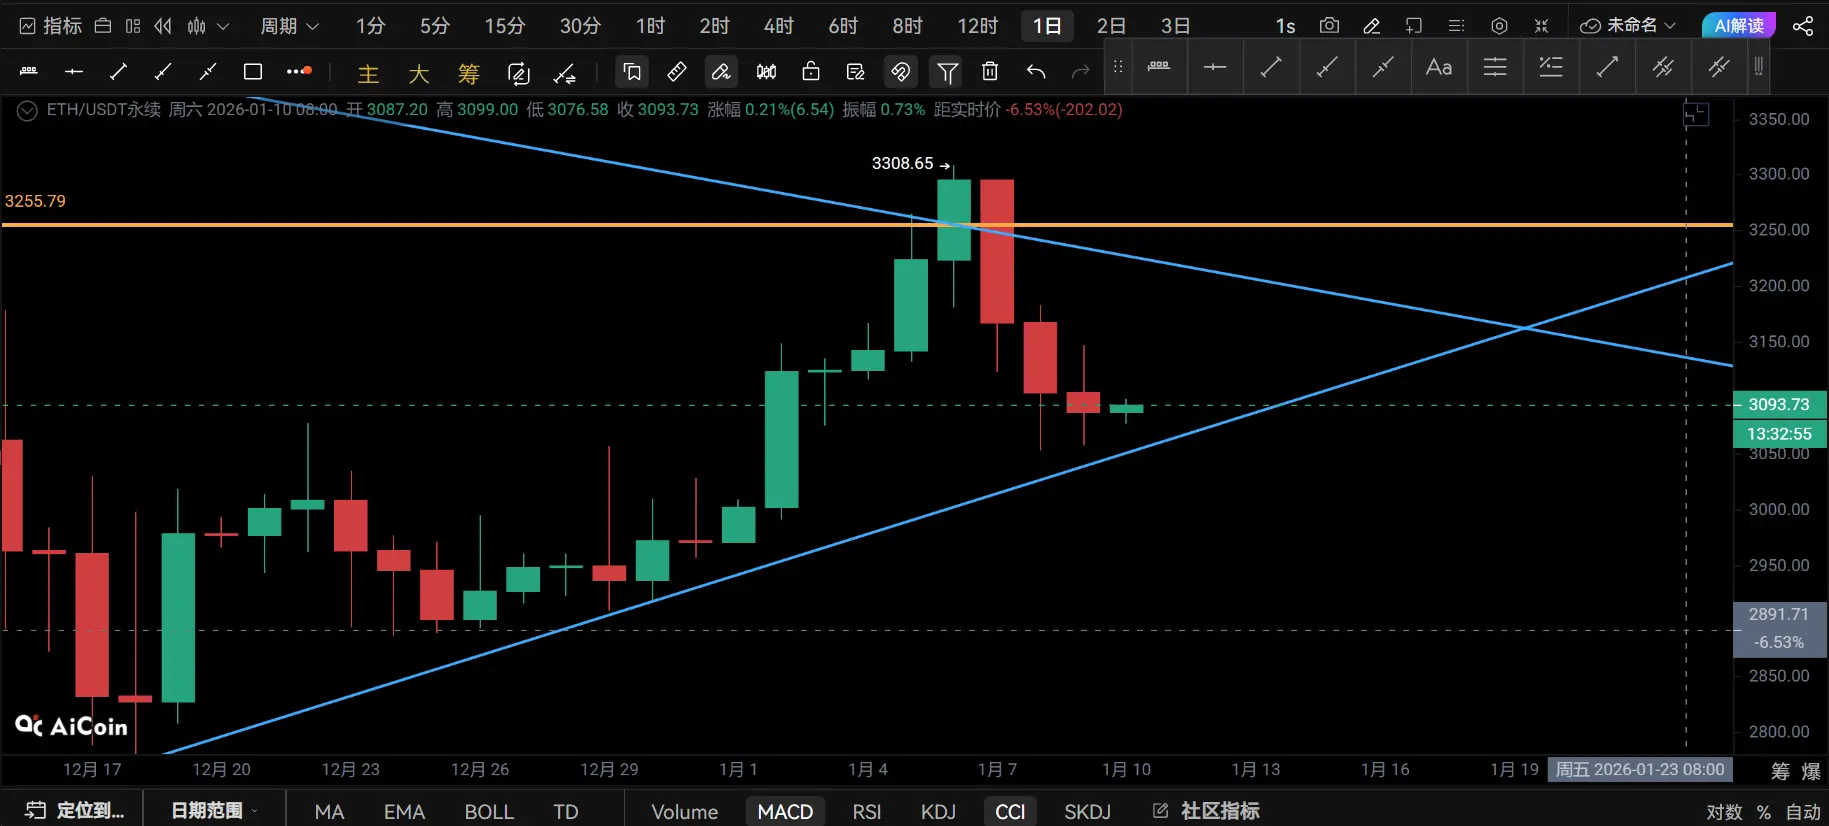Open more drawing tools with the ellipsis

pos(298,72)
